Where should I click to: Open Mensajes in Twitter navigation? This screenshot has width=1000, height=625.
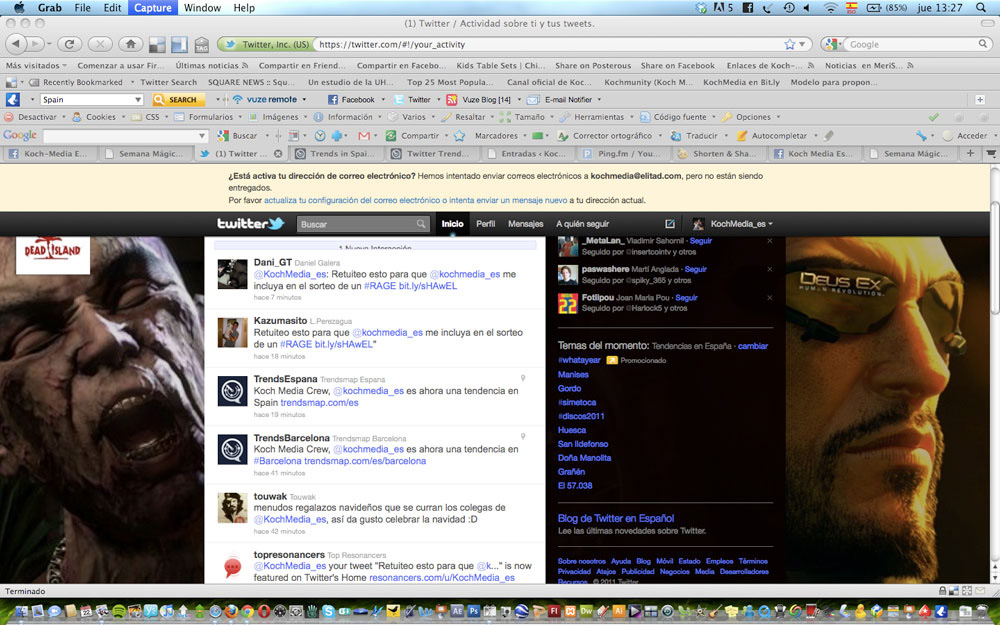(x=526, y=224)
